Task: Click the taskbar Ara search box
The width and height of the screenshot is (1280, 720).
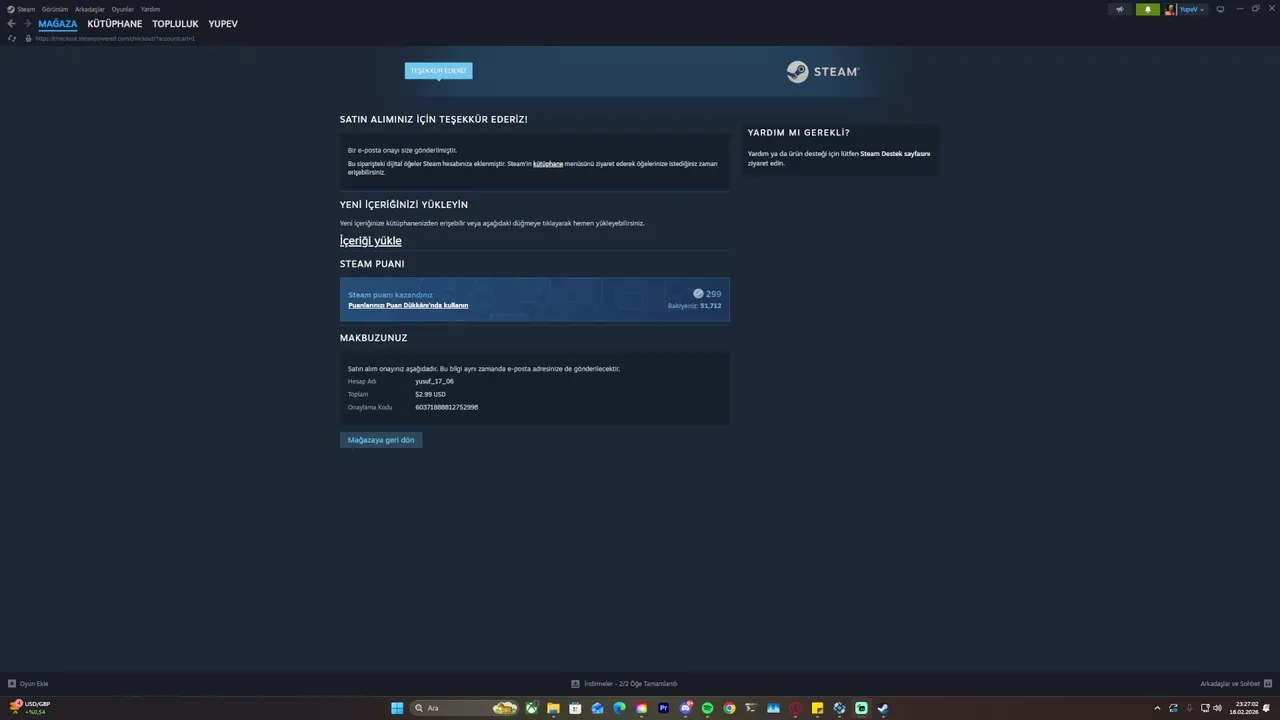Action: 464,708
